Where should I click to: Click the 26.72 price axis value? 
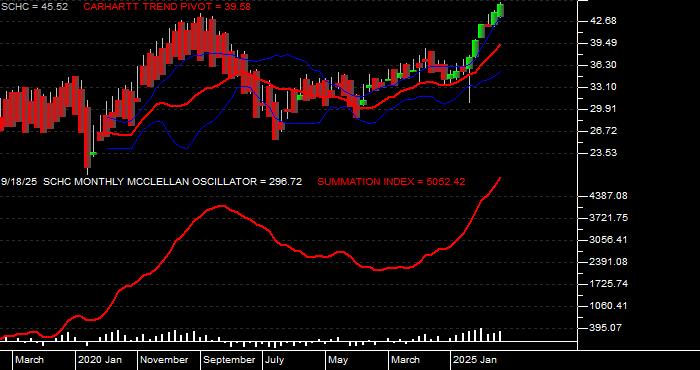pyautogui.click(x=603, y=131)
